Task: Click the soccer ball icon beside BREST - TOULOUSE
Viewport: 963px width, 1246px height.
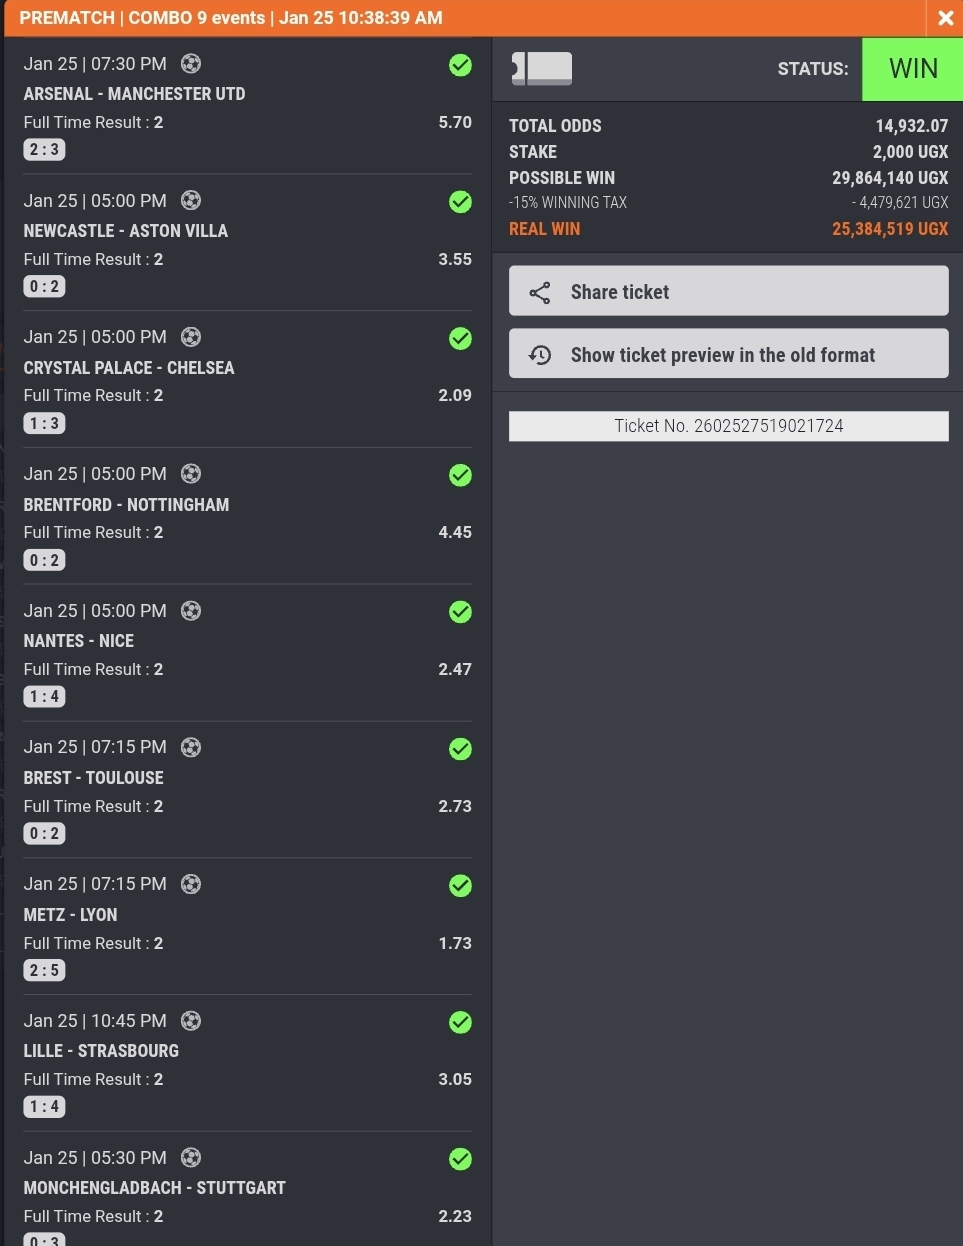Action: [190, 747]
